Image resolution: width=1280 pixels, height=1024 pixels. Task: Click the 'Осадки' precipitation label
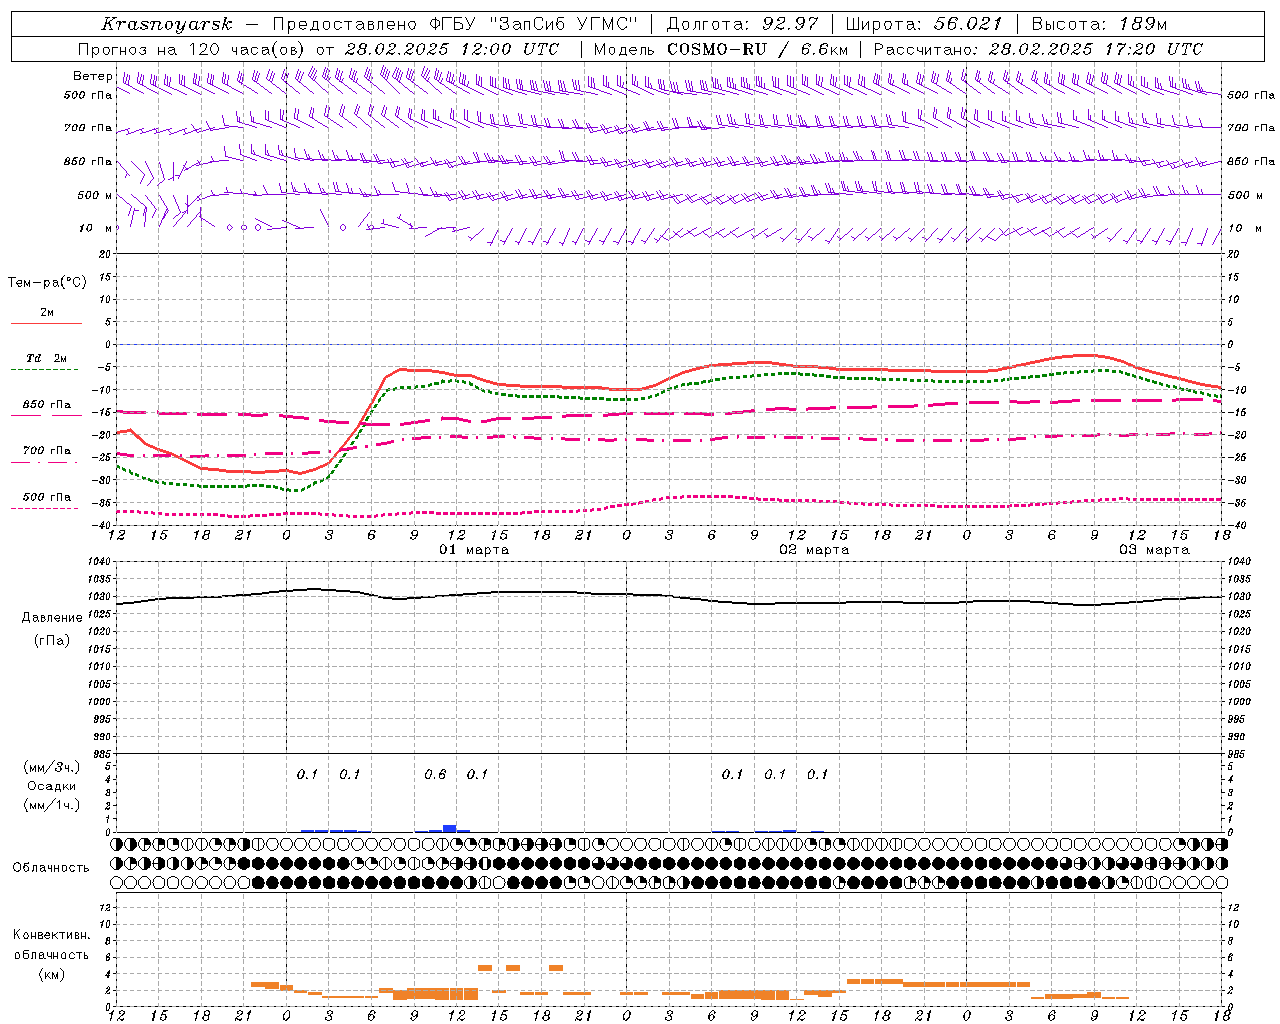pyautogui.click(x=52, y=786)
